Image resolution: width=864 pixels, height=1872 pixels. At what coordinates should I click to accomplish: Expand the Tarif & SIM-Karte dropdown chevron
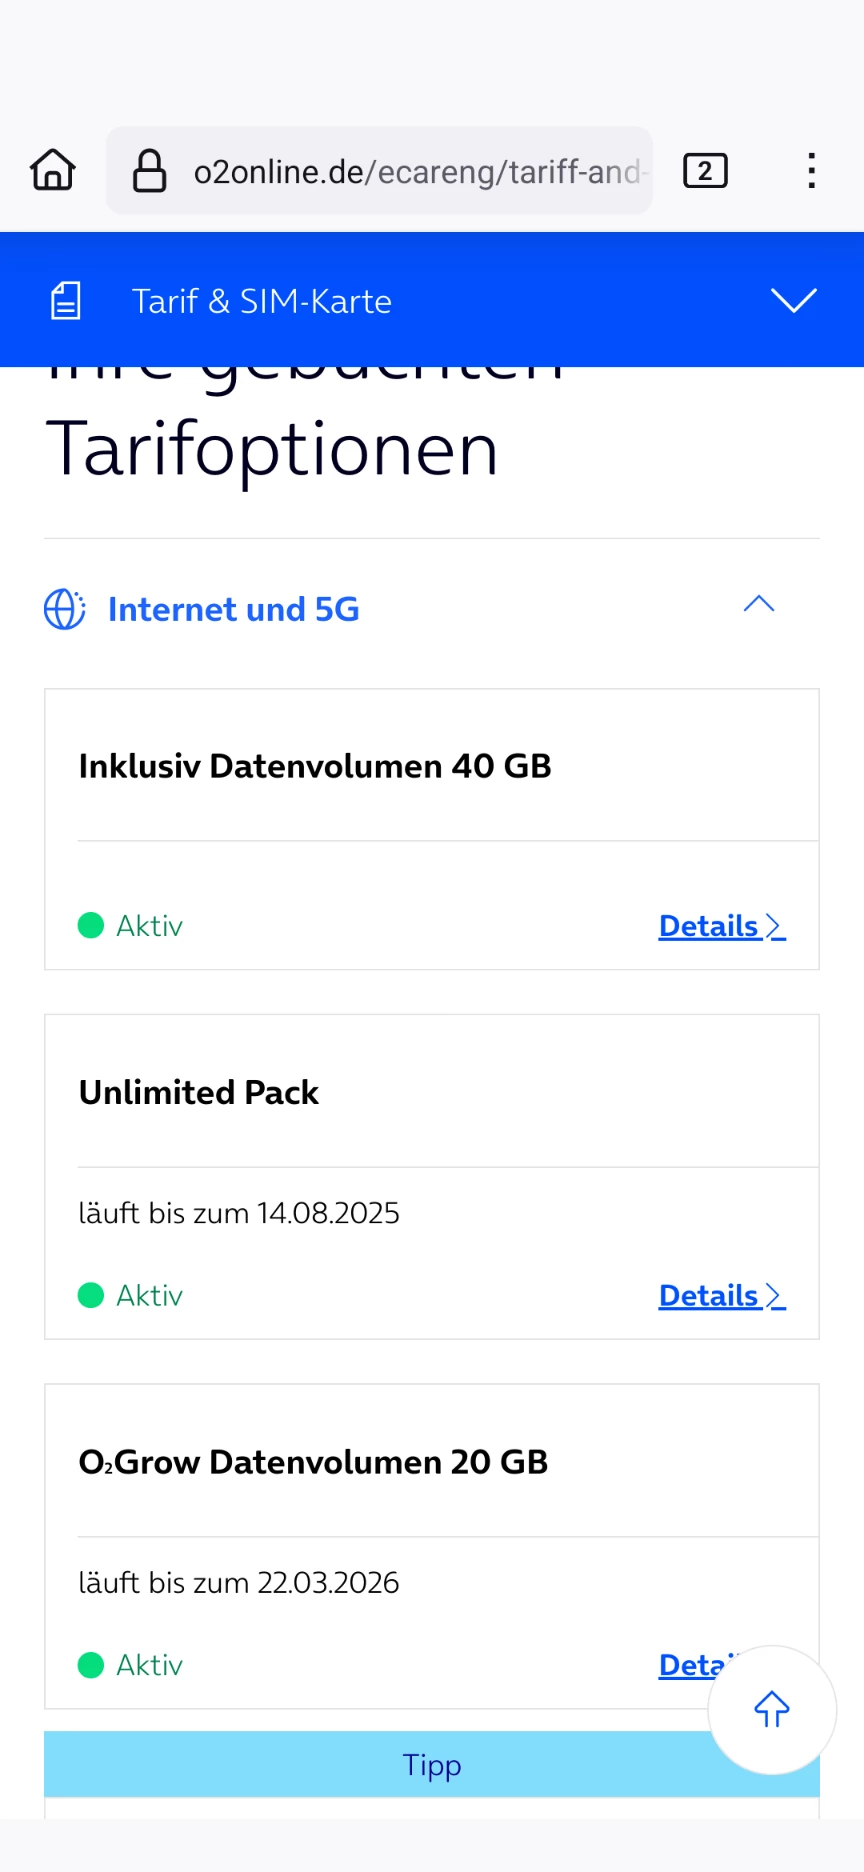[x=794, y=300]
